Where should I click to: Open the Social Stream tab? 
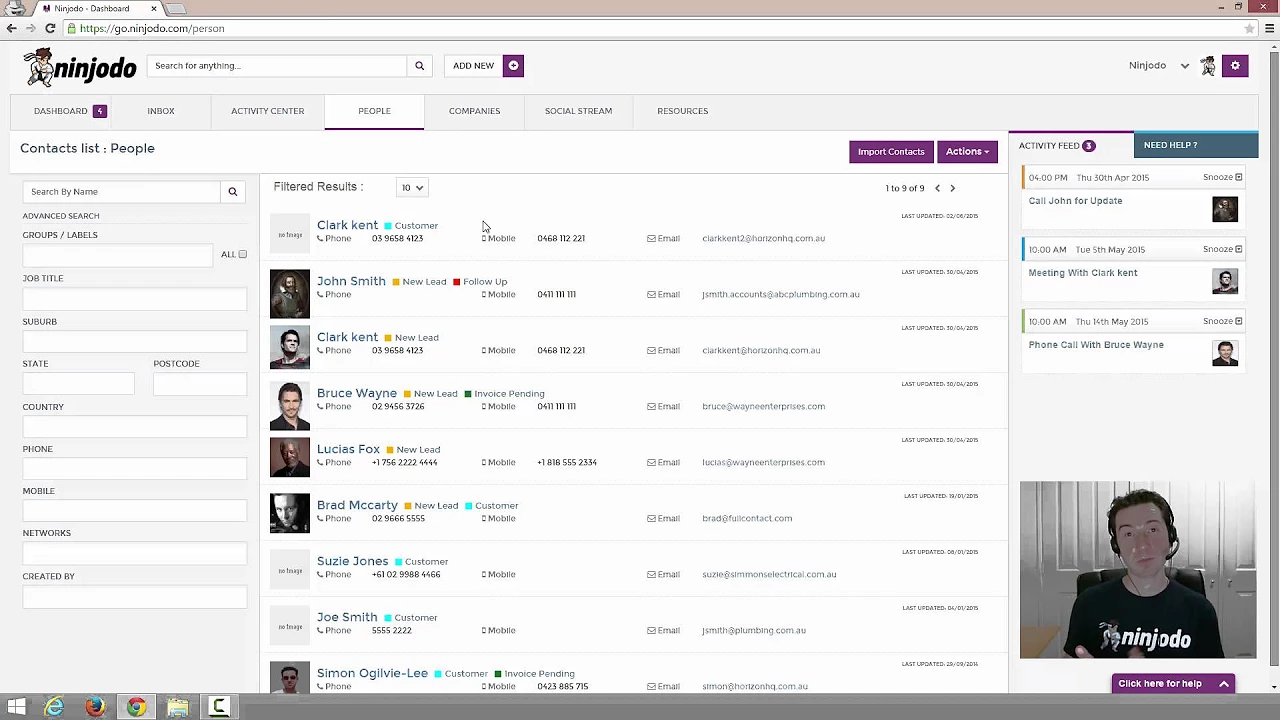[x=578, y=111]
